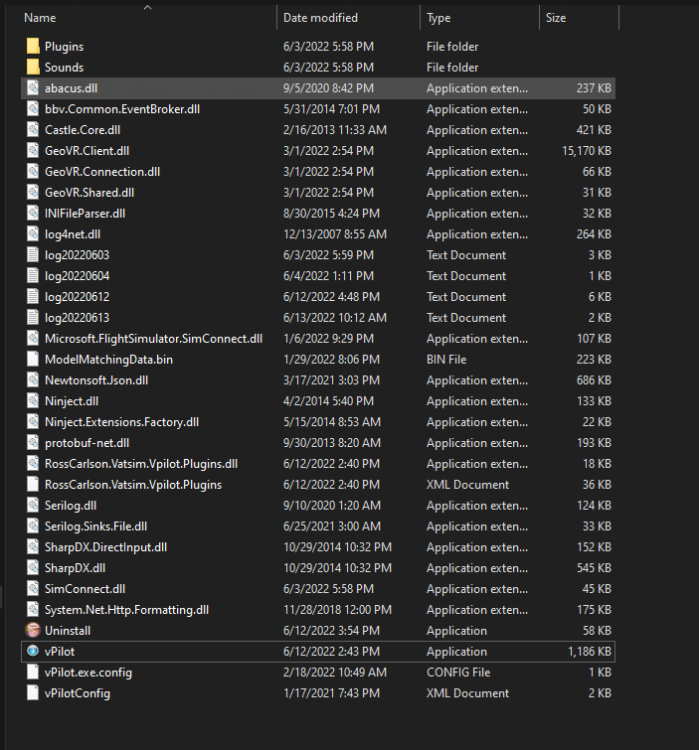
Task: Click the Serilog.dll file icon
Action: coord(33,505)
